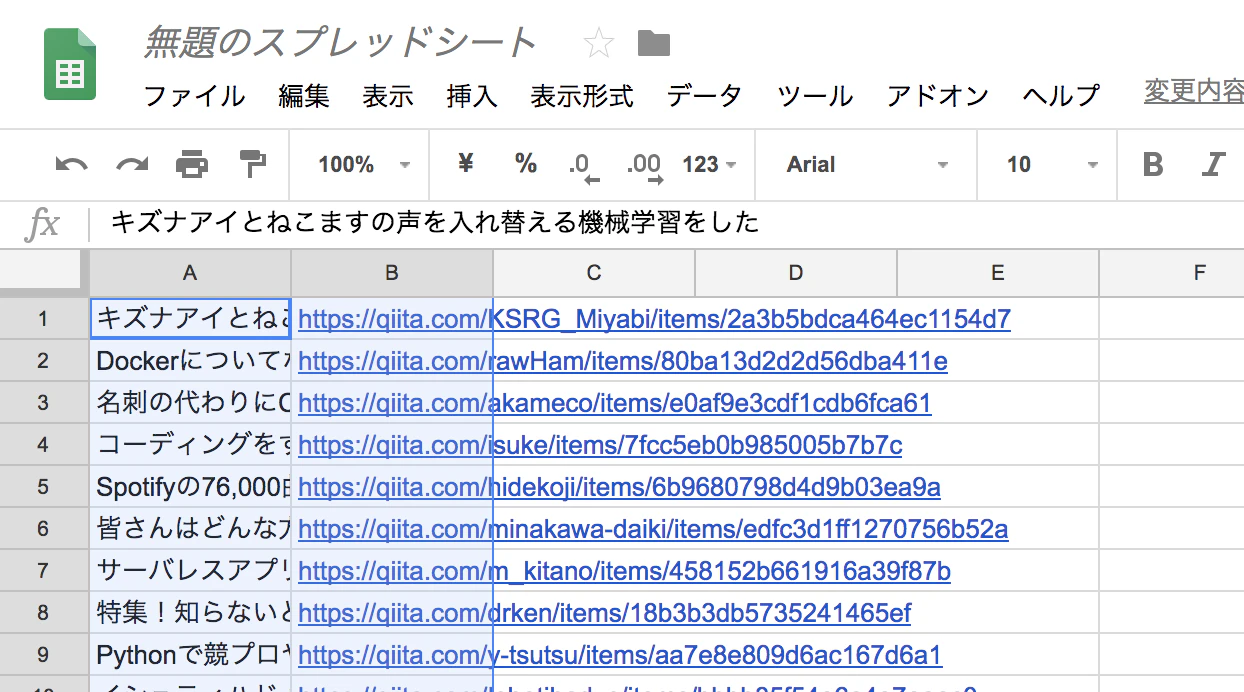Select the cell starting with Spotifyの76,000
Viewport: 1244px width, 692px height.
(x=191, y=487)
